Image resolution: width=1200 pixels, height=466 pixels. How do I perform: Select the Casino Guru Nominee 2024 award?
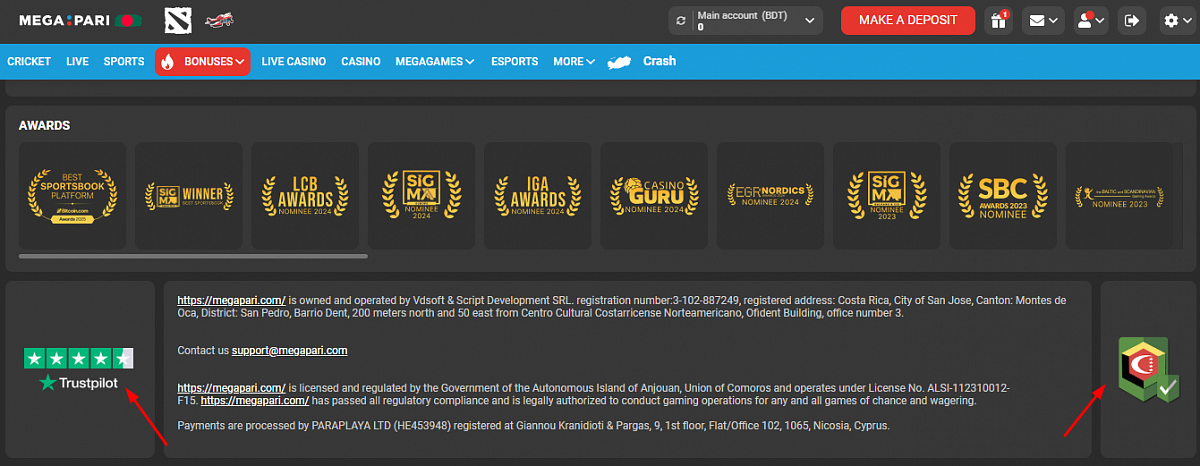(654, 195)
